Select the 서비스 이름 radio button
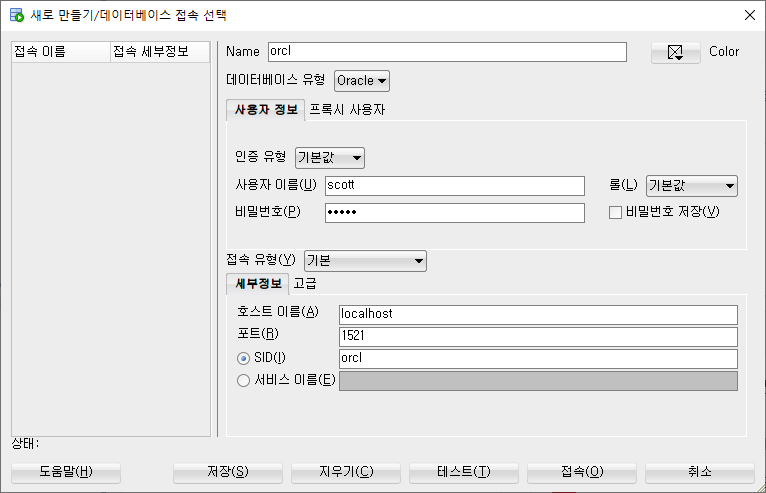The width and height of the screenshot is (766, 493). [x=243, y=381]
